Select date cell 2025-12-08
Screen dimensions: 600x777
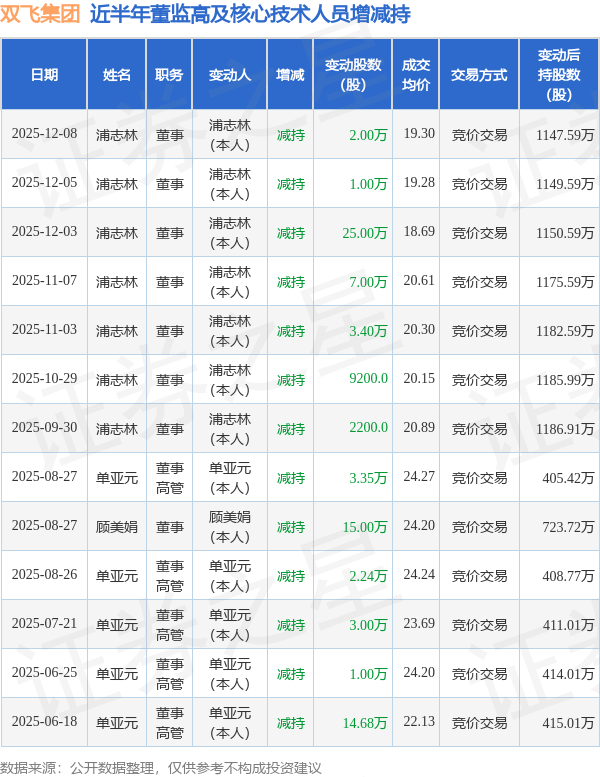(44, 134)
